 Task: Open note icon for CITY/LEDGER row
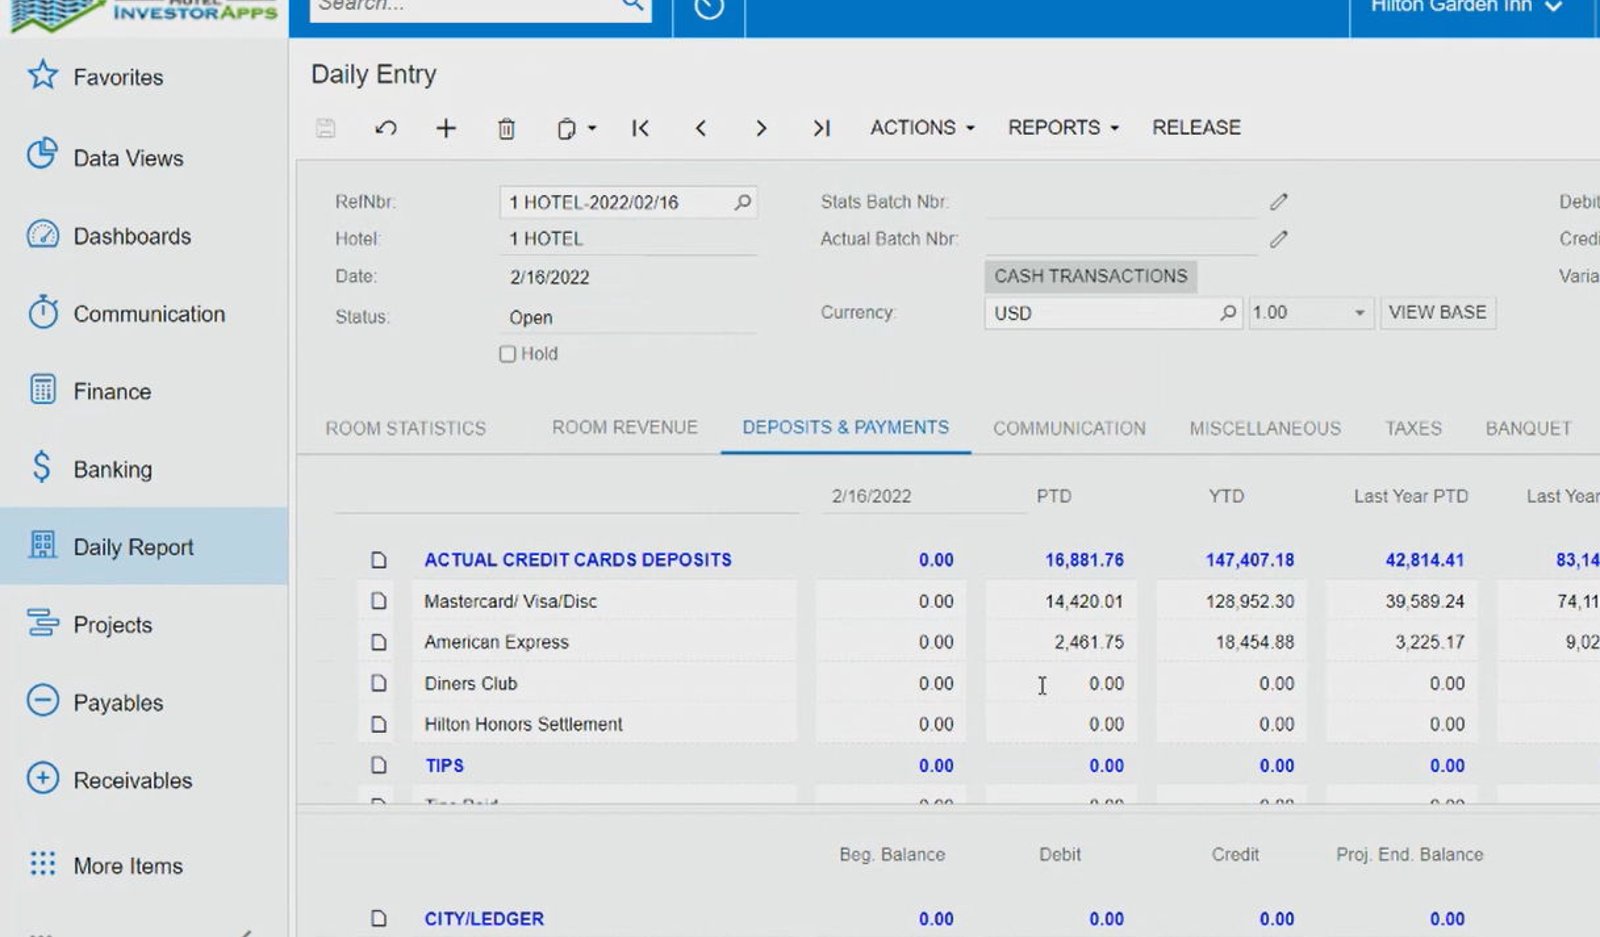click(x=378, y=918)
